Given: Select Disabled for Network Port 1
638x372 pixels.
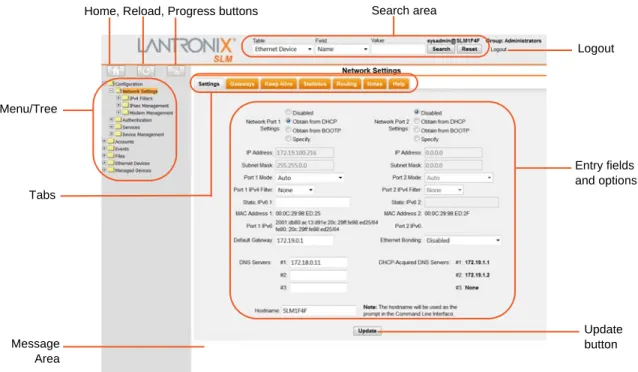Looking at the screenshot, I should click(288, 112).
